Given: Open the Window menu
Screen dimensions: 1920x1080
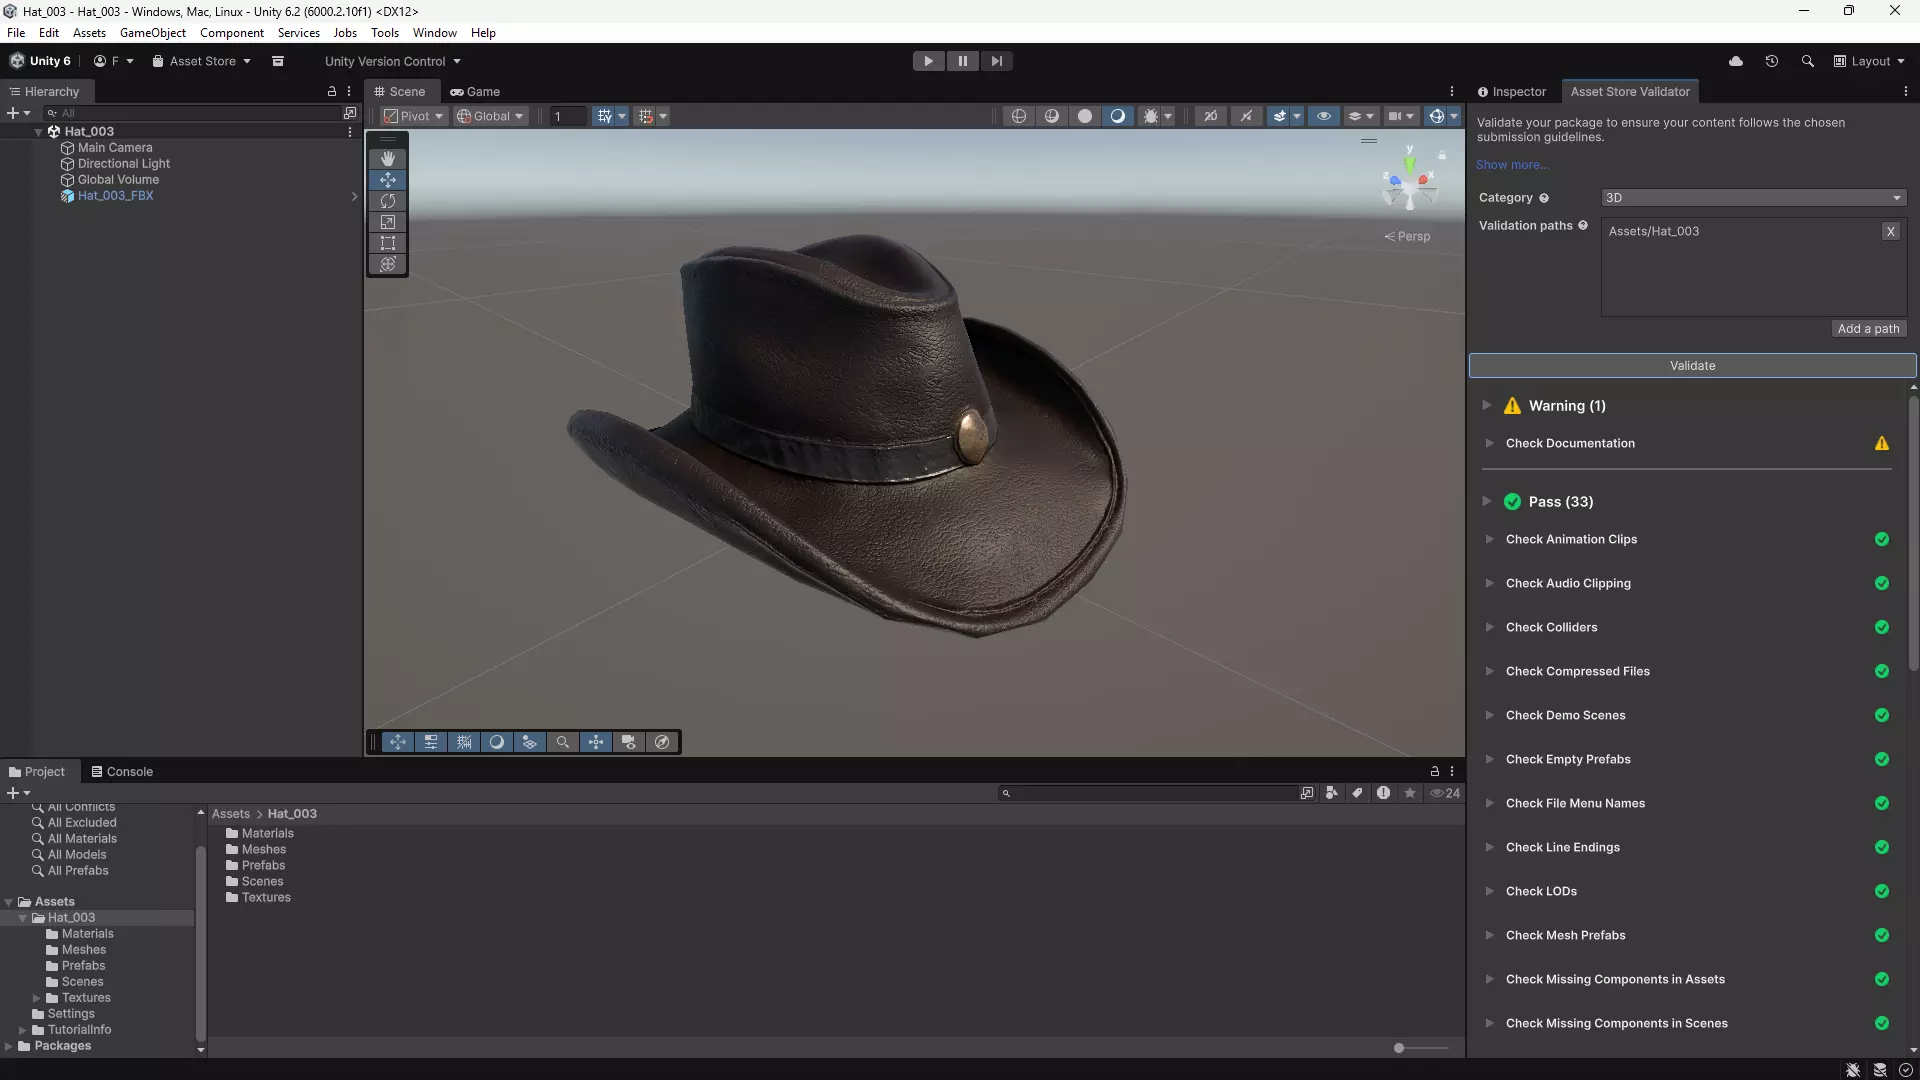Looking at the screenshot, I should [x=435, y=33].
